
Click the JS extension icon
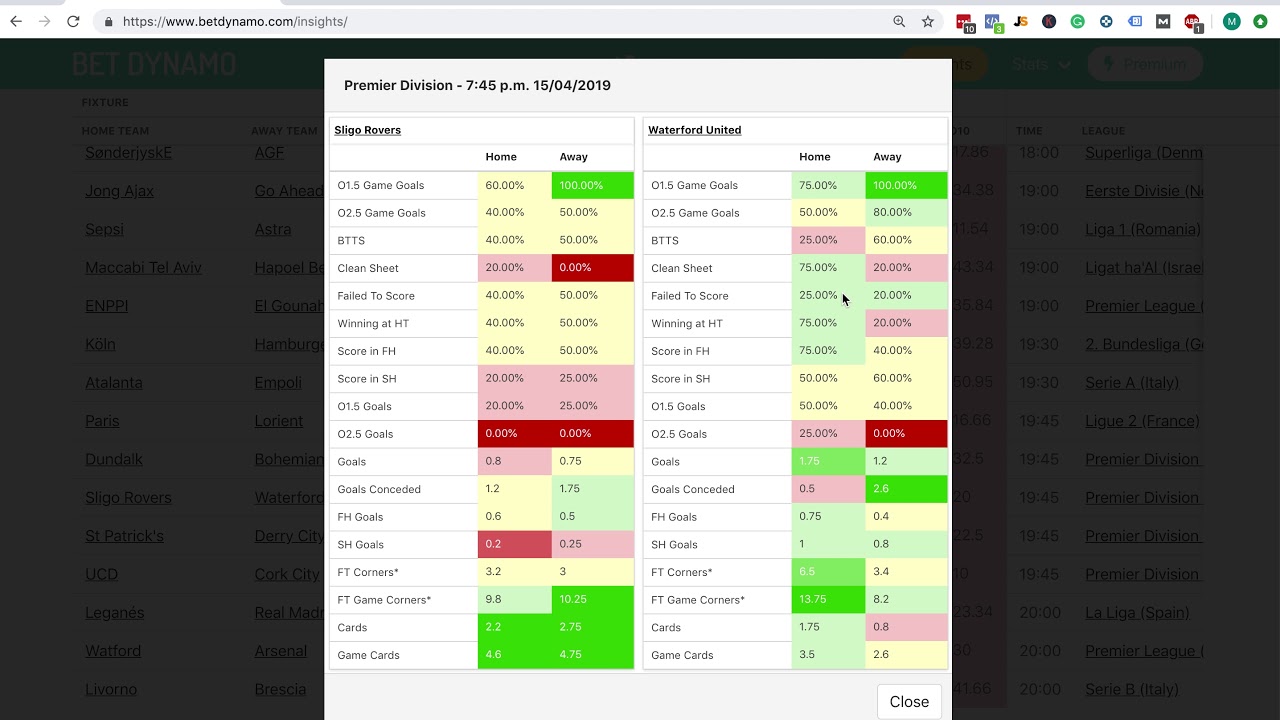(x=1021, y=21)
